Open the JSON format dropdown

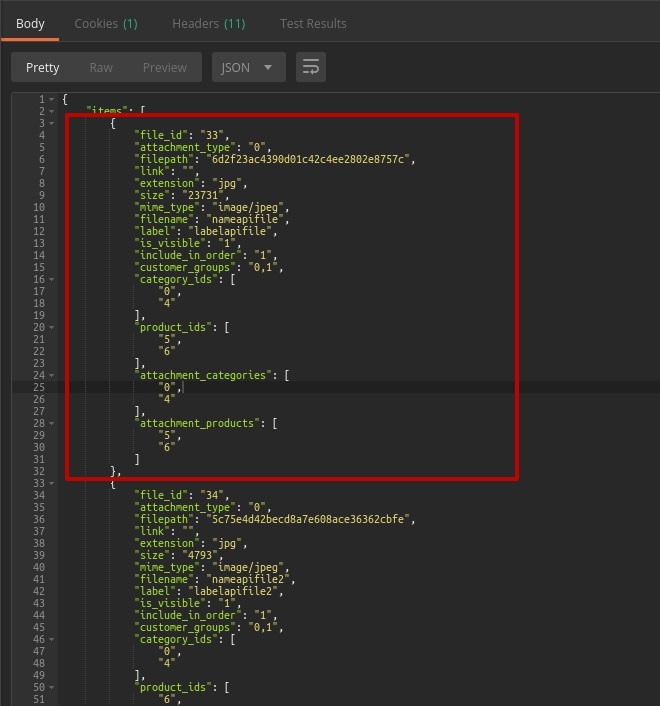point(248,67)
